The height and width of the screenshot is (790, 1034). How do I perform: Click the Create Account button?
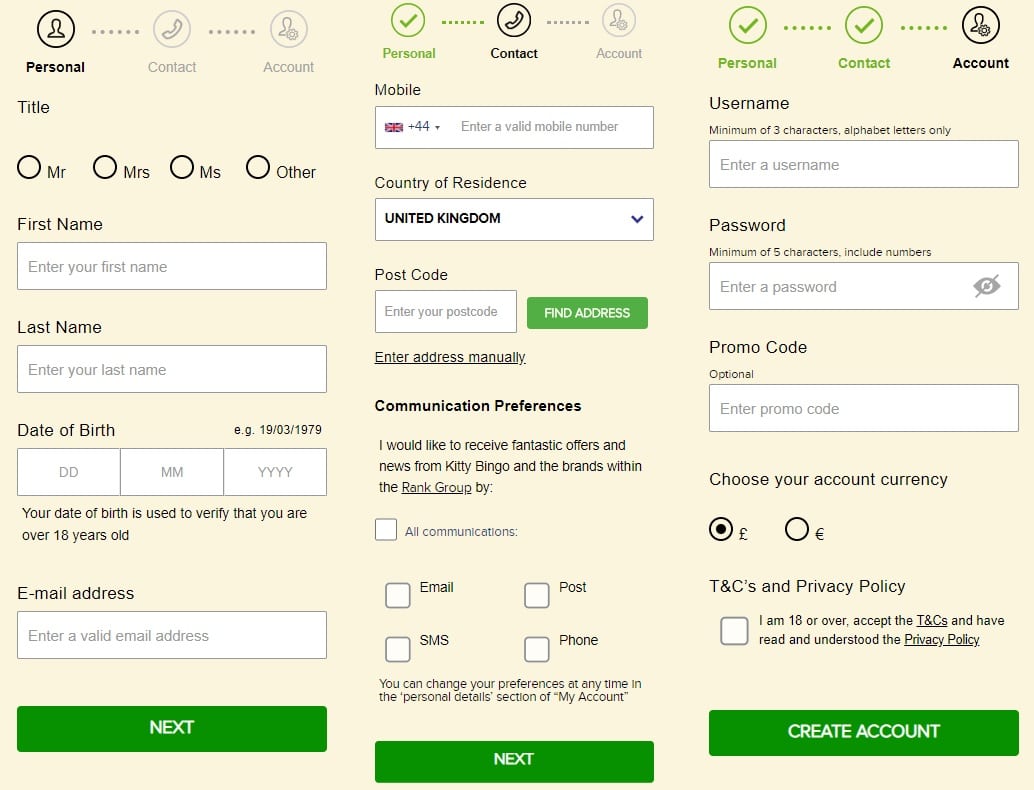coord(863,732)
